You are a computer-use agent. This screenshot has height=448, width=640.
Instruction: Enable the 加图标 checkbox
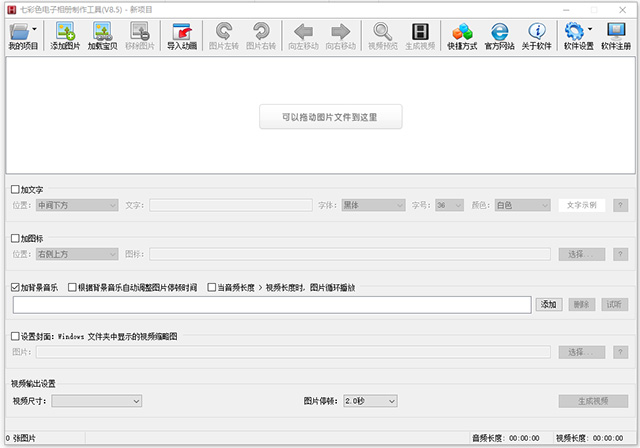15,238
